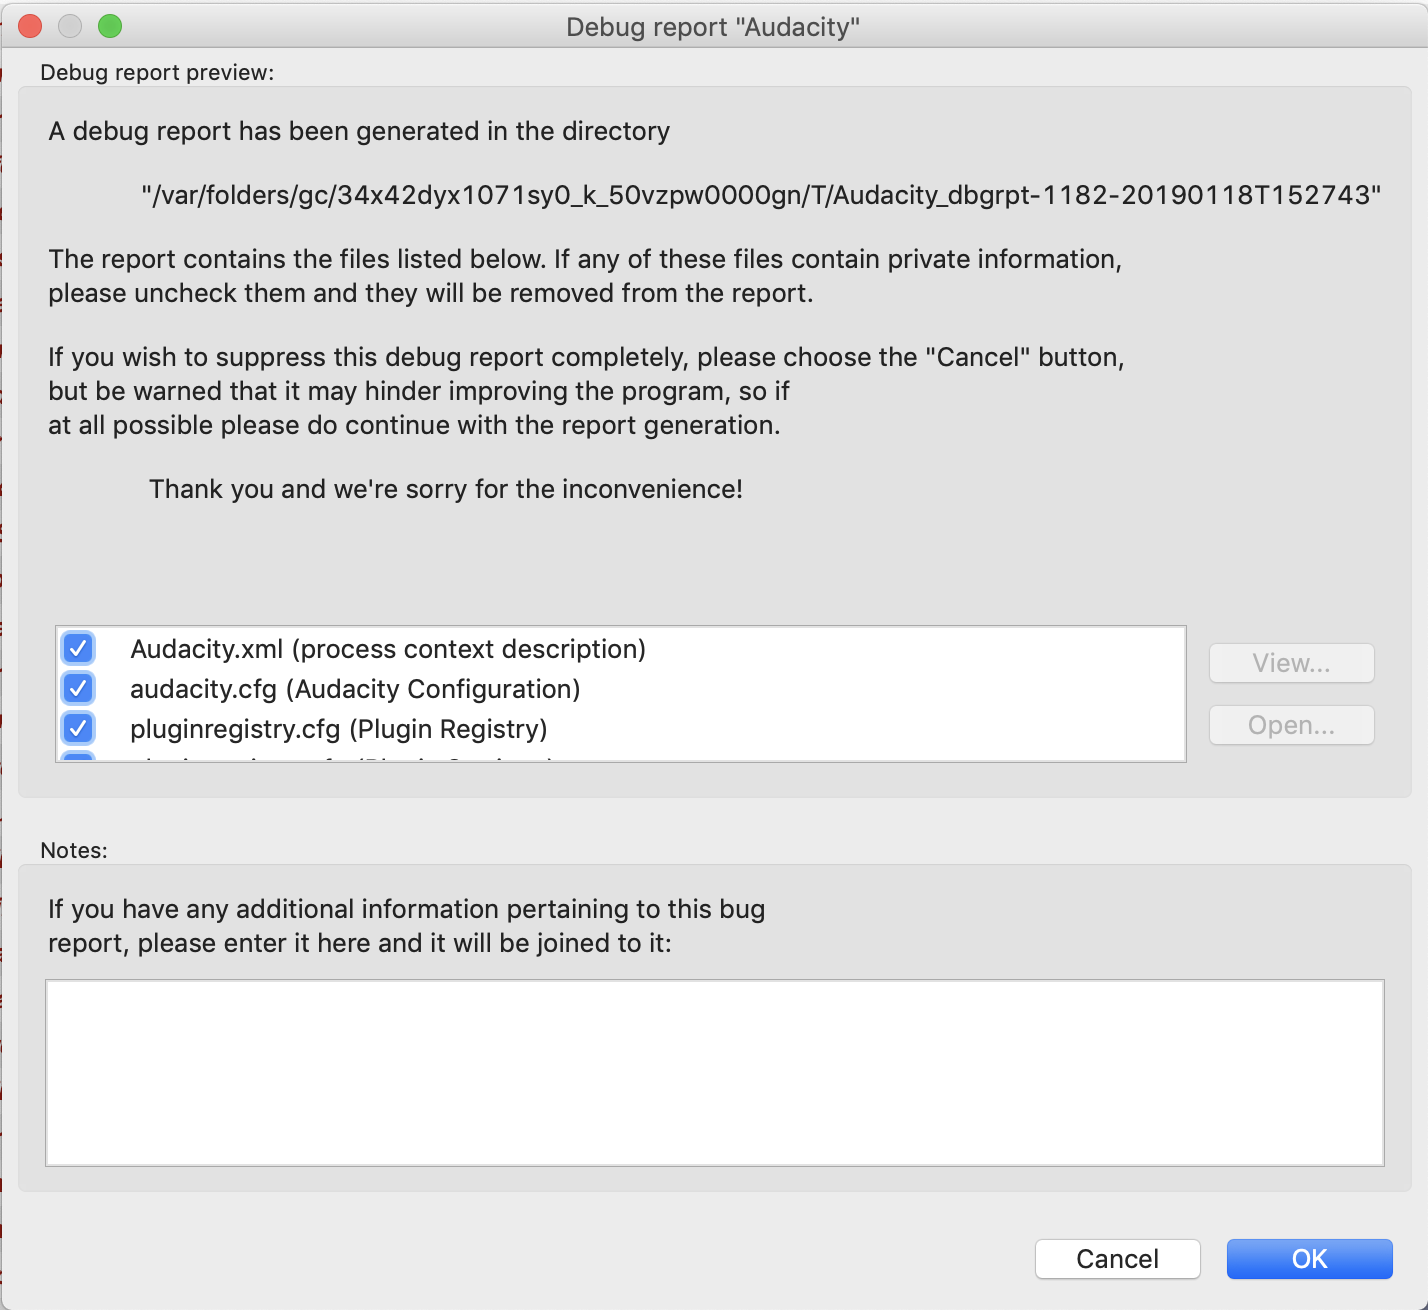Screen dimensions: 1428x1310
Task: Select the pluginregistry.cfg (Plugin Registry) row
Action: pyautogui.click(x=620, y=729)
